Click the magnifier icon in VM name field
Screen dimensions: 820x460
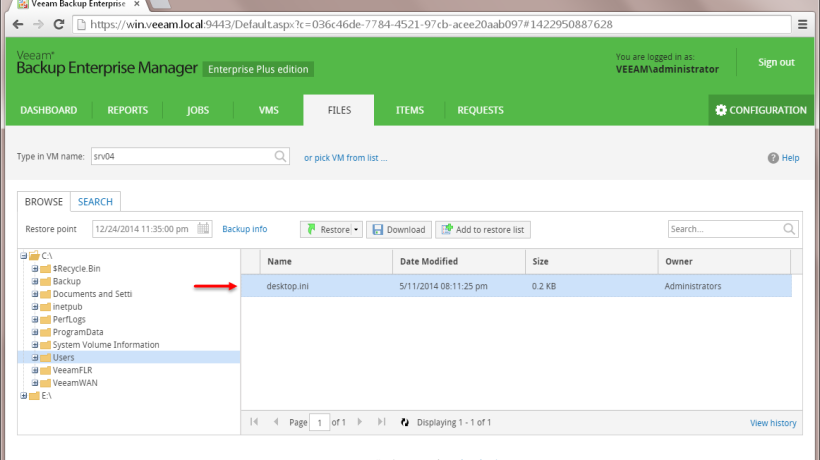point(281,157)
